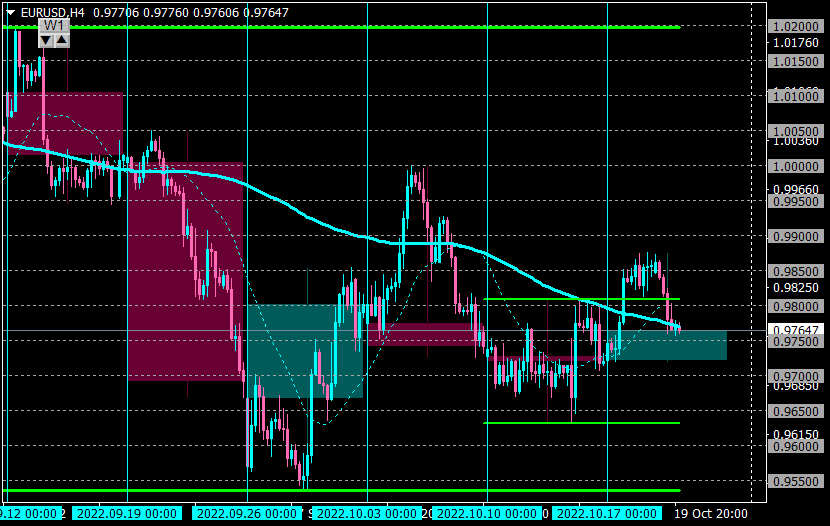Select the 2022.10.17 00:00 date marker
The height and width of the screenshot is (526, 830).
click(607, 513)
